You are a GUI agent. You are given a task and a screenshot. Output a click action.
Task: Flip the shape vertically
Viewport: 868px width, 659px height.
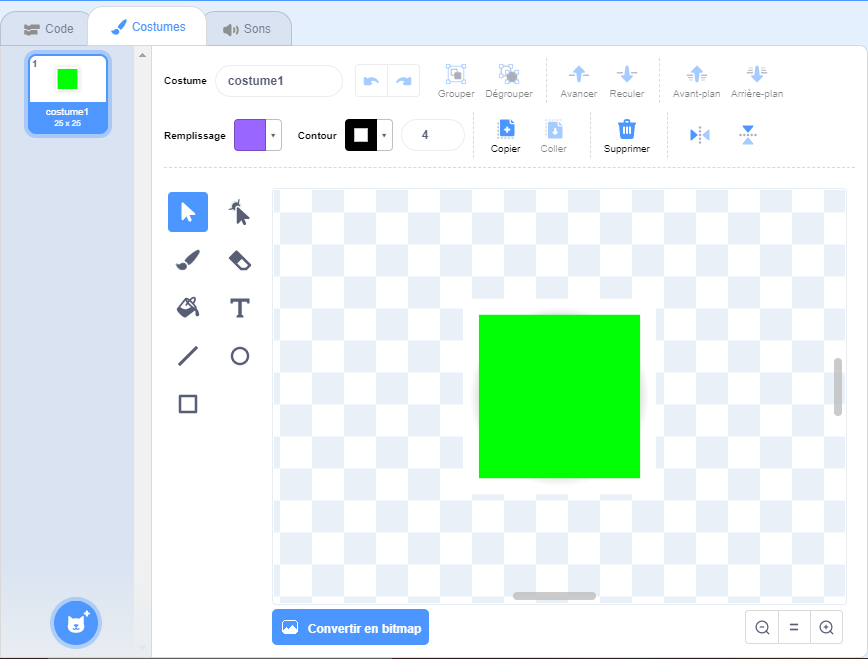(748, 135)
